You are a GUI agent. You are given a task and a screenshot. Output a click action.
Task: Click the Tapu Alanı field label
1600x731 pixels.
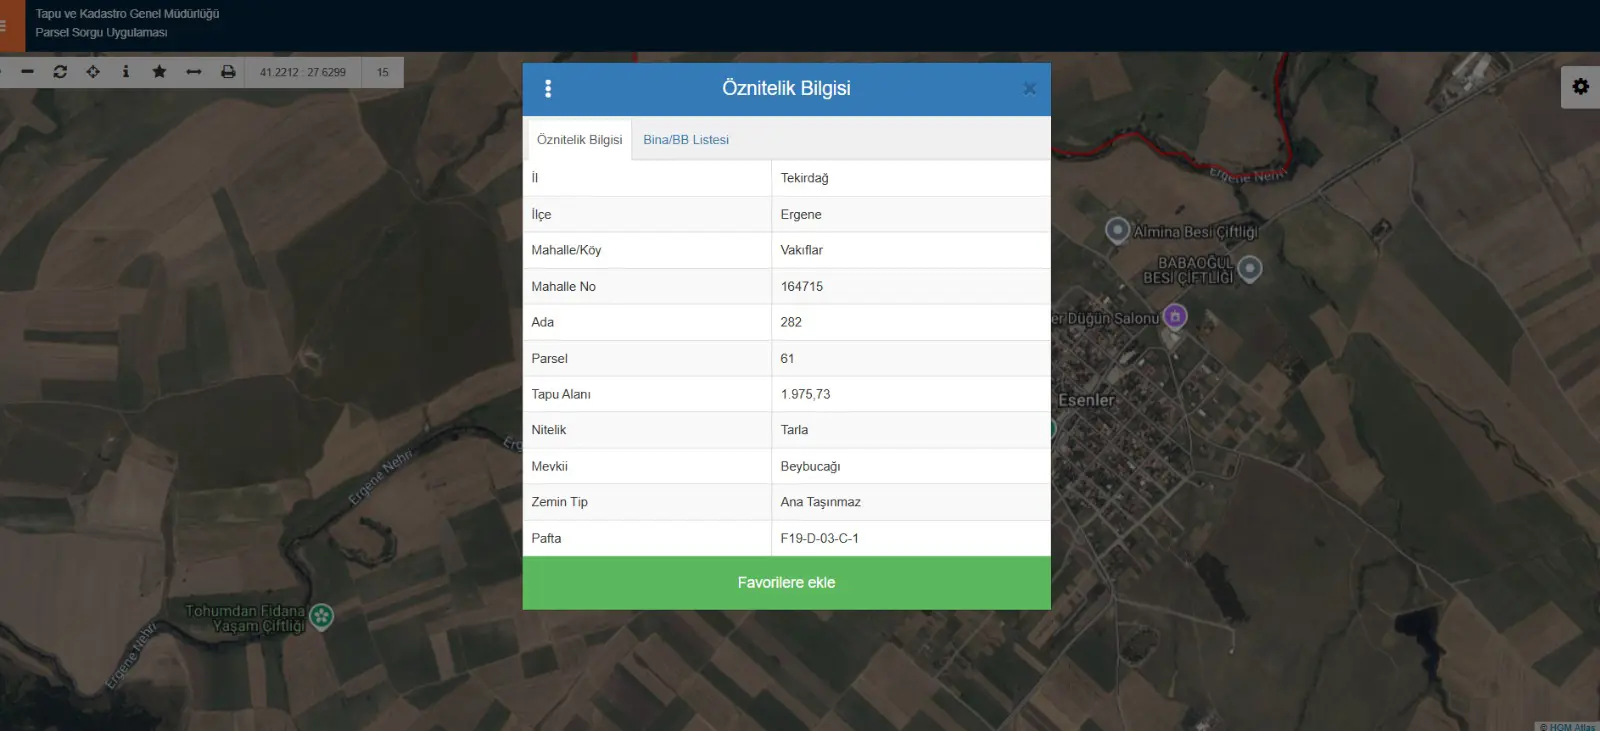[561, 394]
